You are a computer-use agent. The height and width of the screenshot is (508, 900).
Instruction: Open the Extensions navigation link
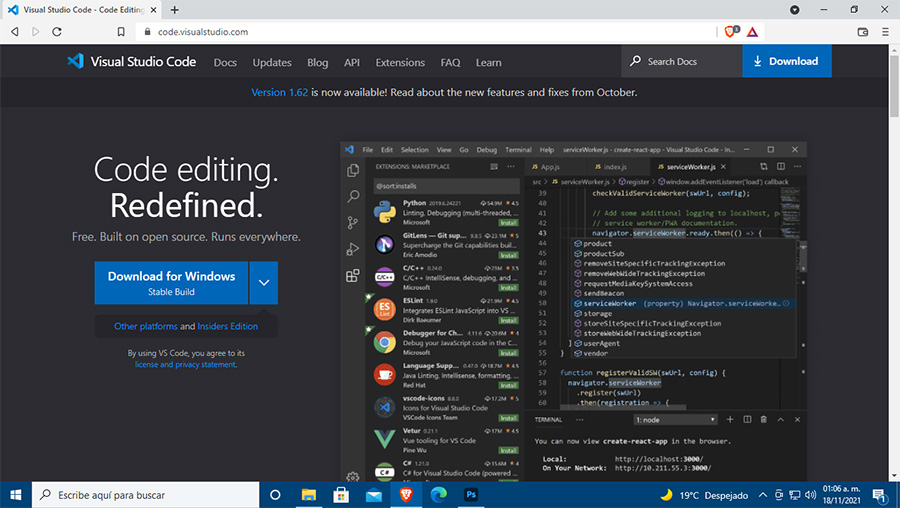coord(400,63)
